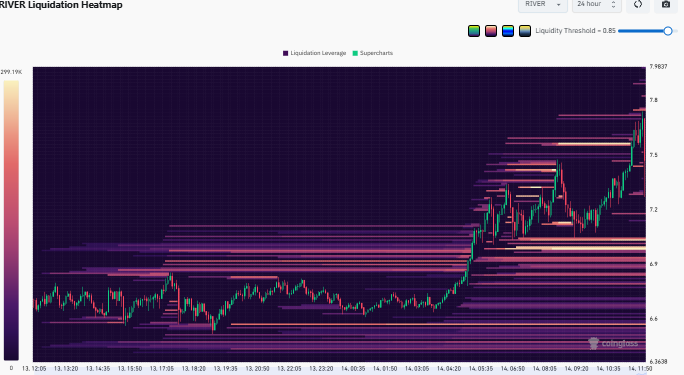Screen dimensions: 684x375
Task: Click the 14, 00:35 time axis label
Action: point(353,368)
